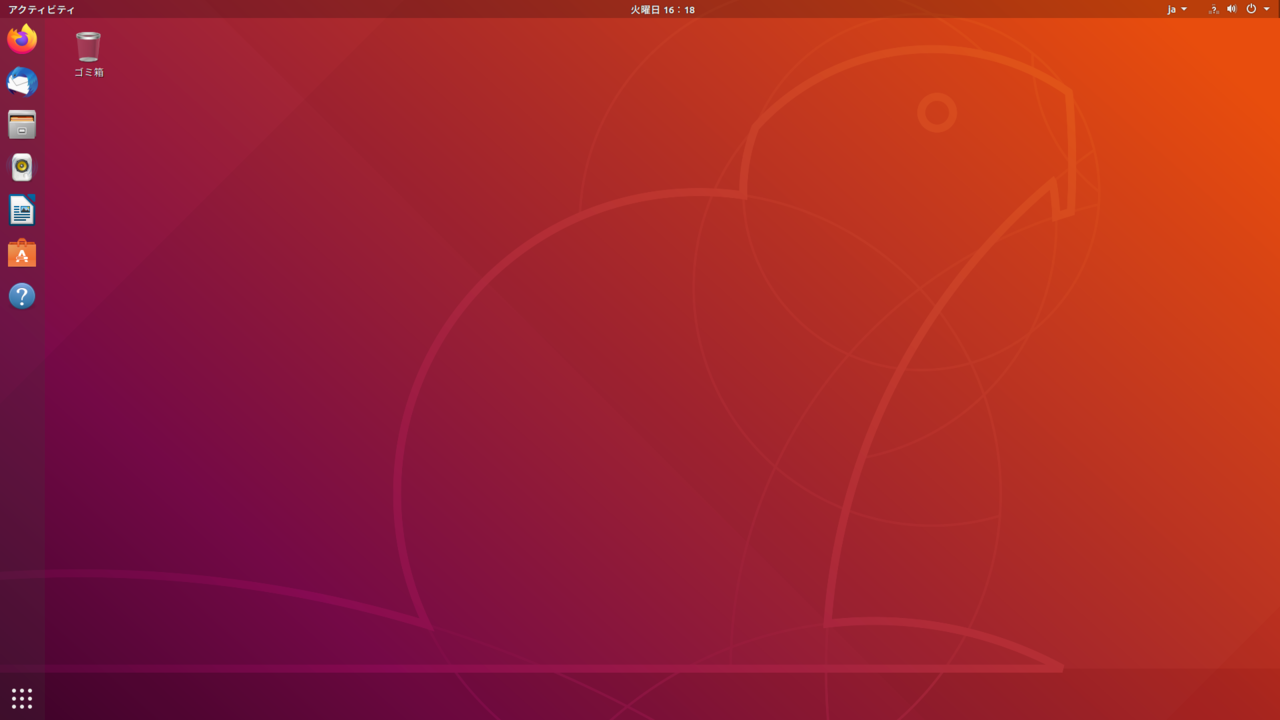This screenshot has height=720, width=1280.
Task: Open the Files manager in the dock
Action: pyautogui.click(x=22, y=125)
